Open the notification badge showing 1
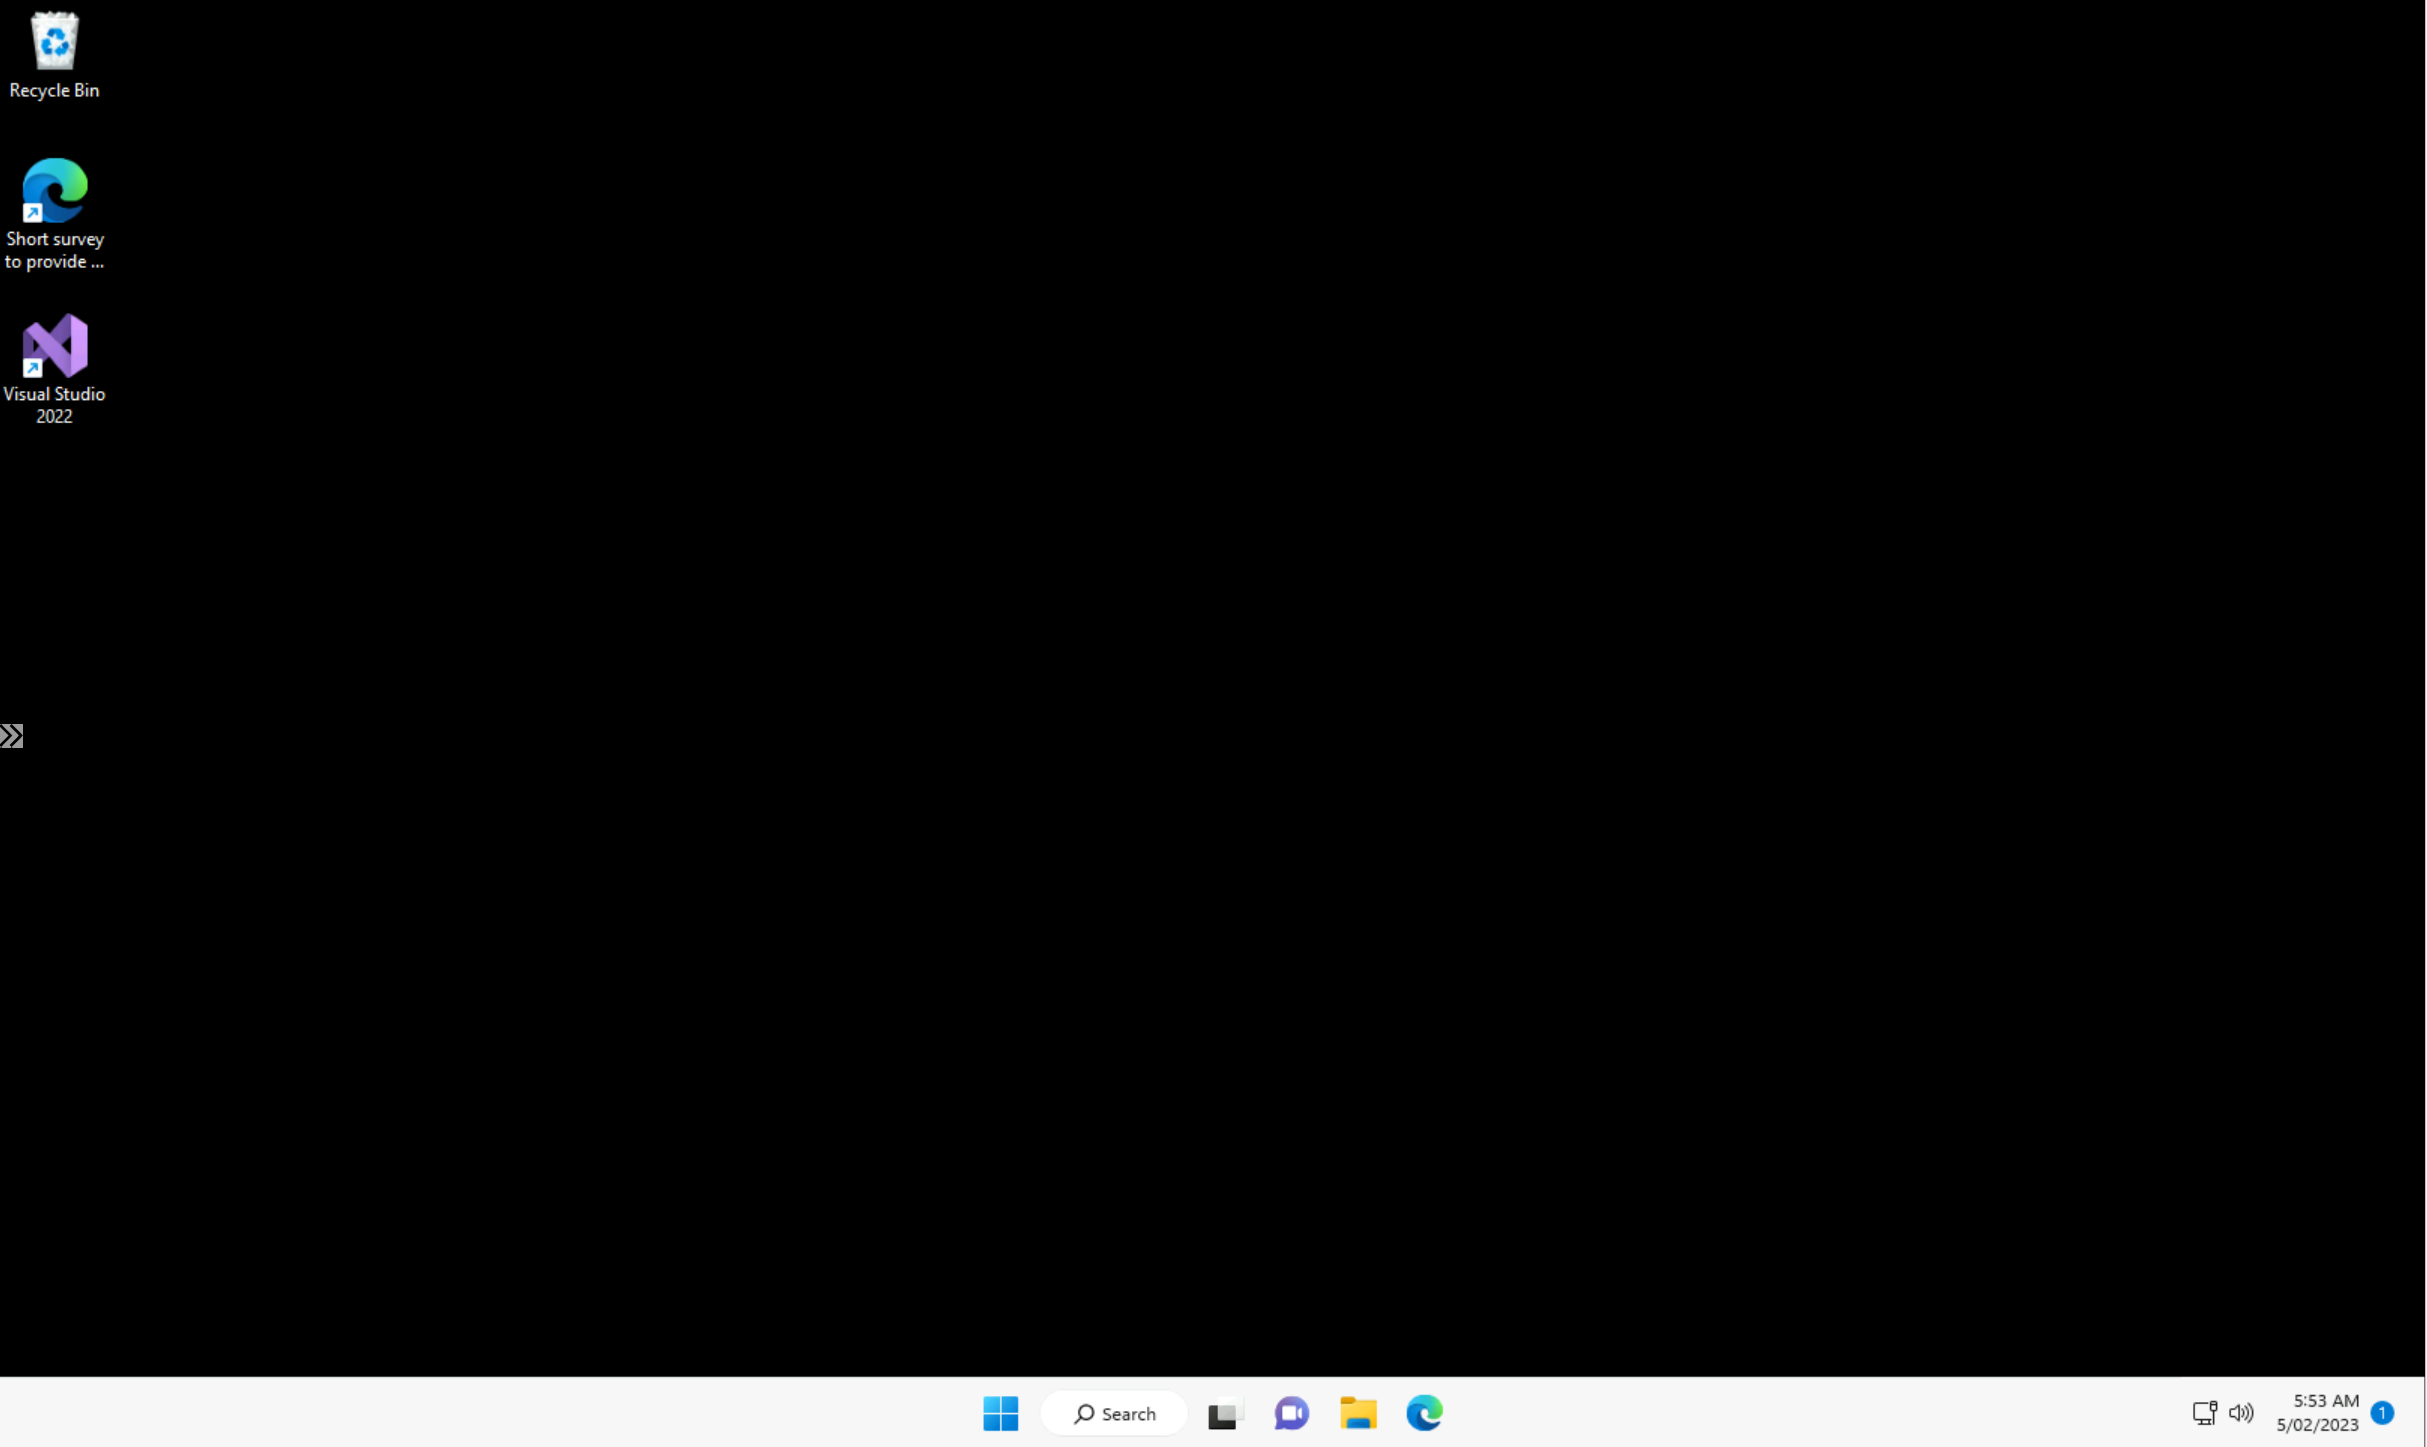 point(2382,1413)
